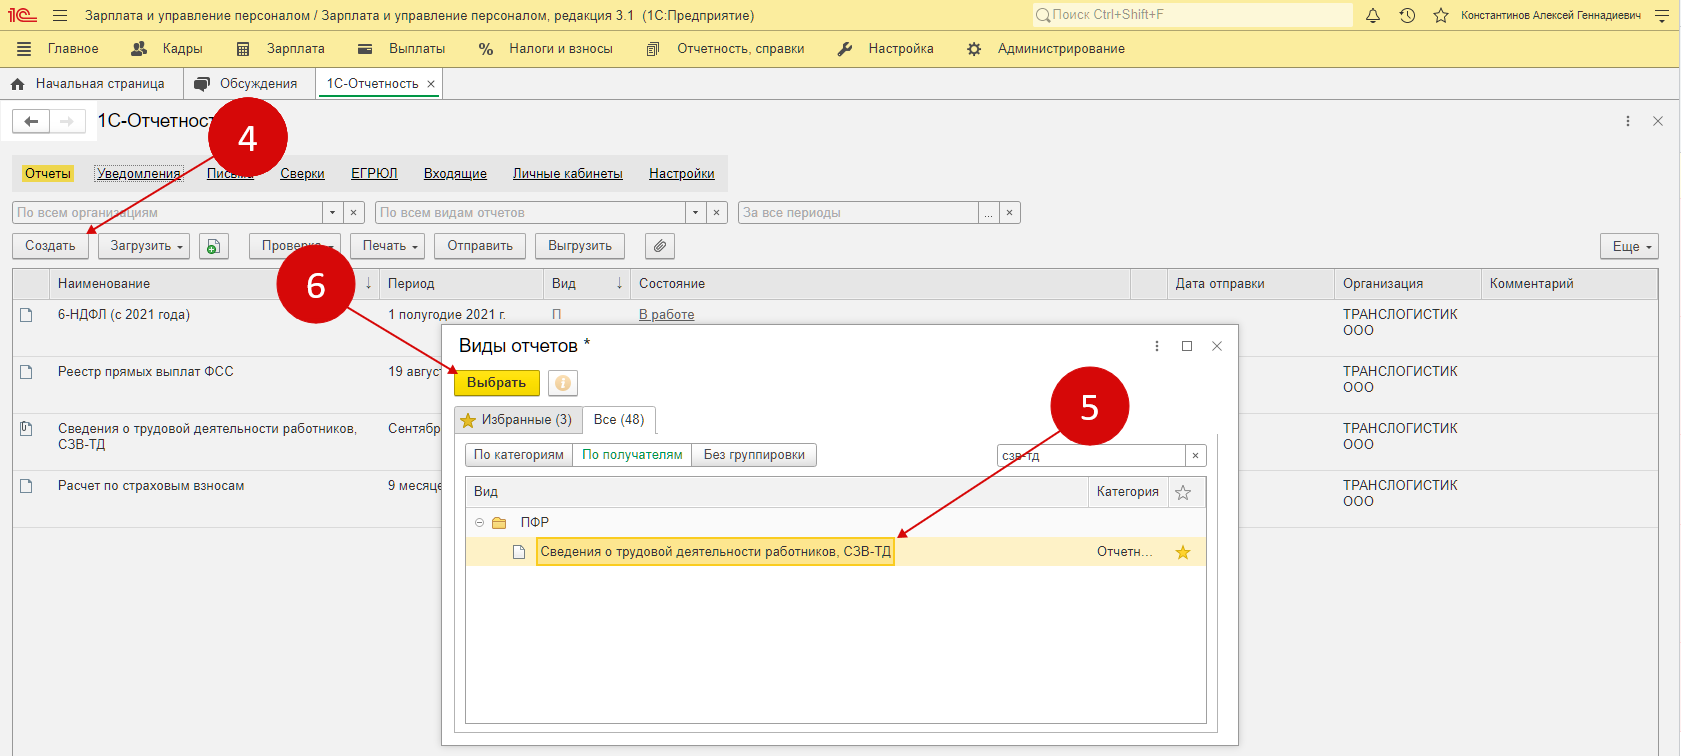This screenshot has height=756, width=1681.
Task: Click the global search field
Action: (x=1192, y=15)
